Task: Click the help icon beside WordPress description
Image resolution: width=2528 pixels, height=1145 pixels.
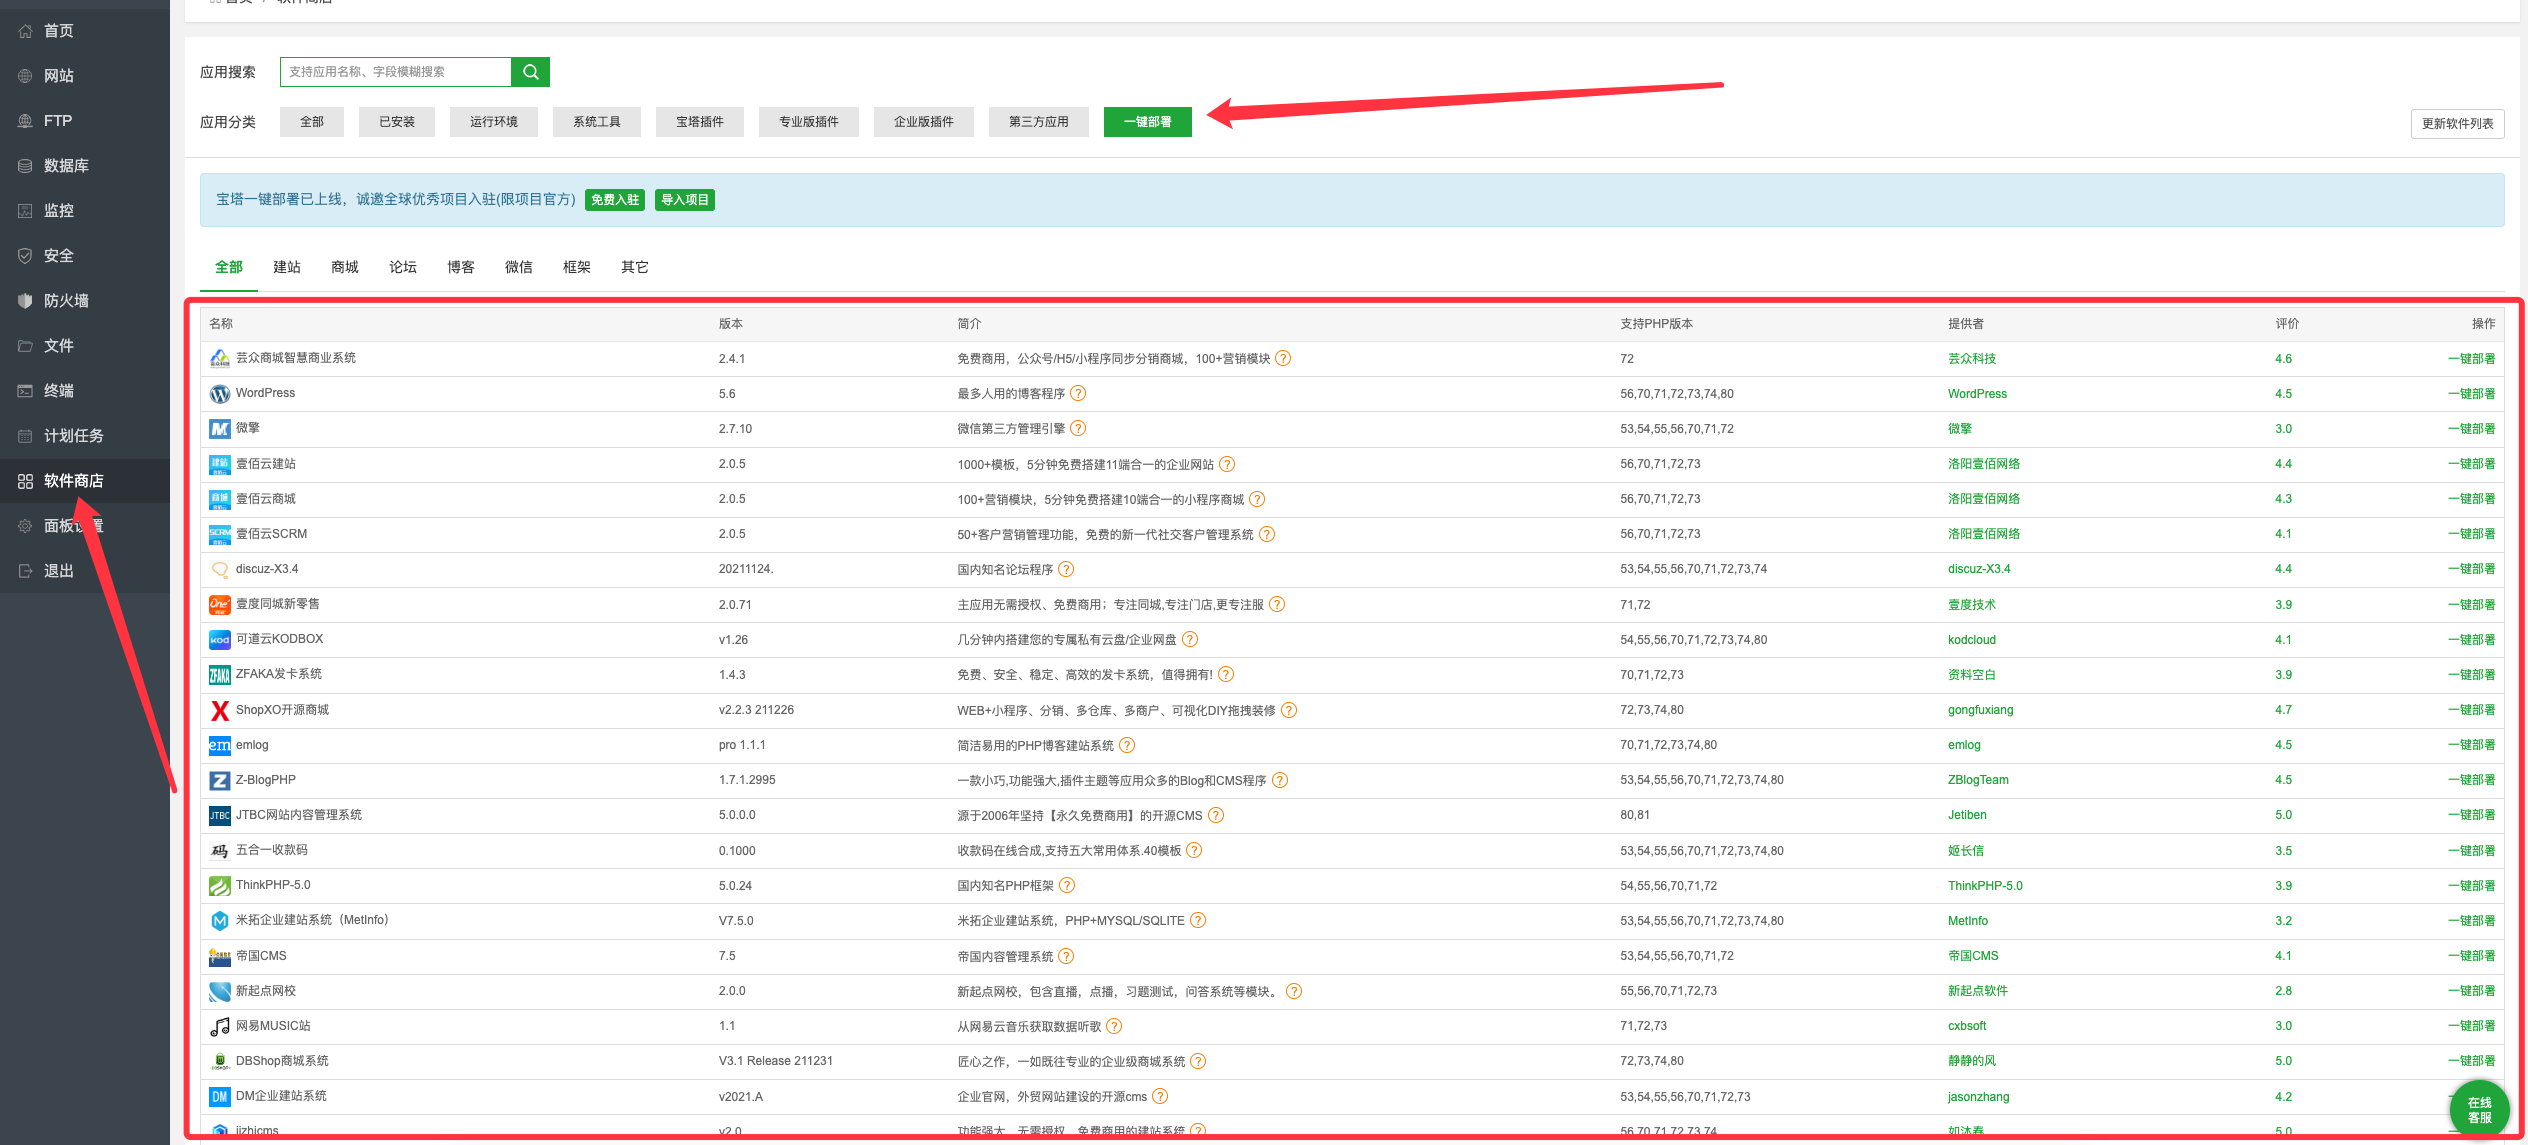Action: (1078, 393)
